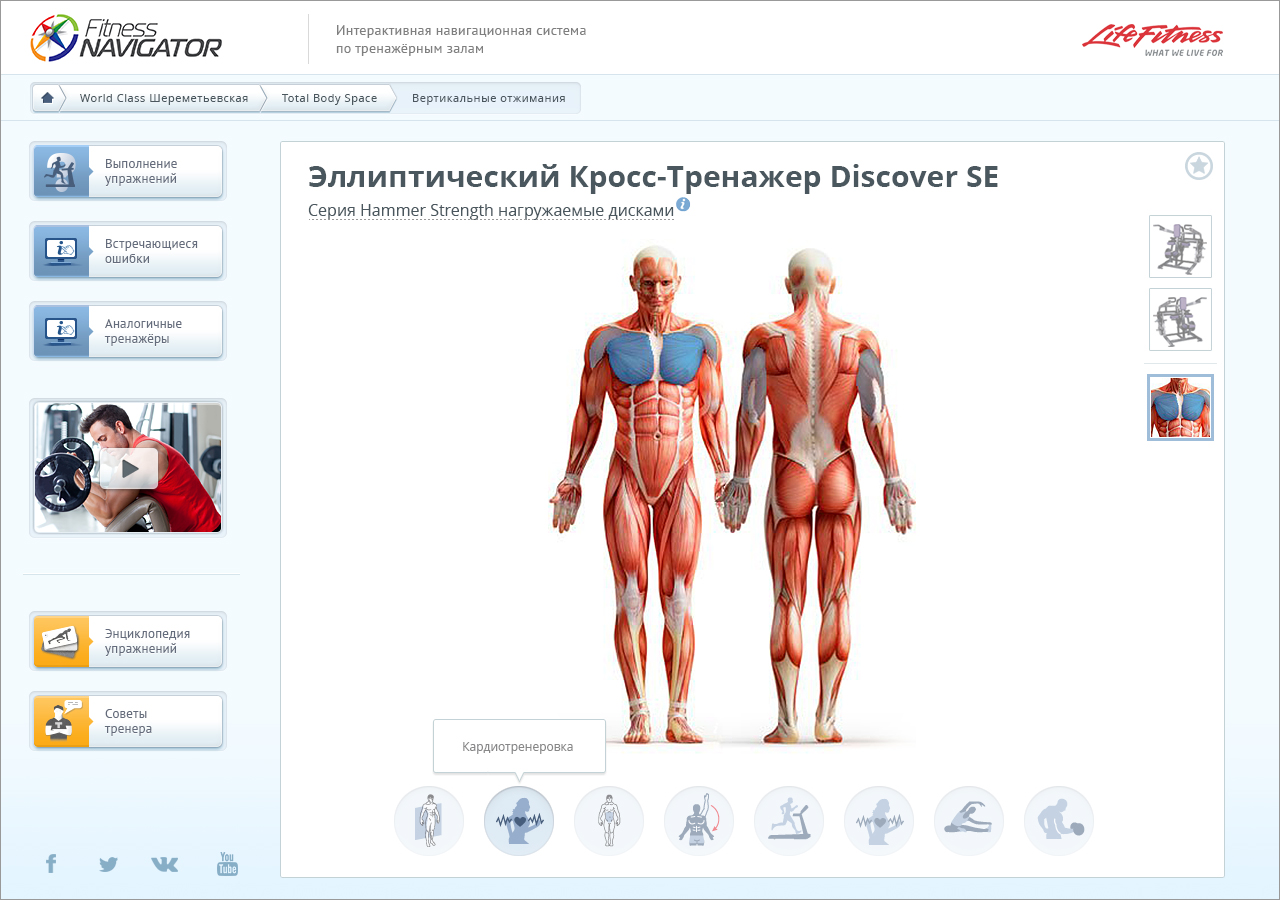Play the biceps curl exercise video
Image resolution: width=1280 pixels, height=900 pixels.
[128, 468]
